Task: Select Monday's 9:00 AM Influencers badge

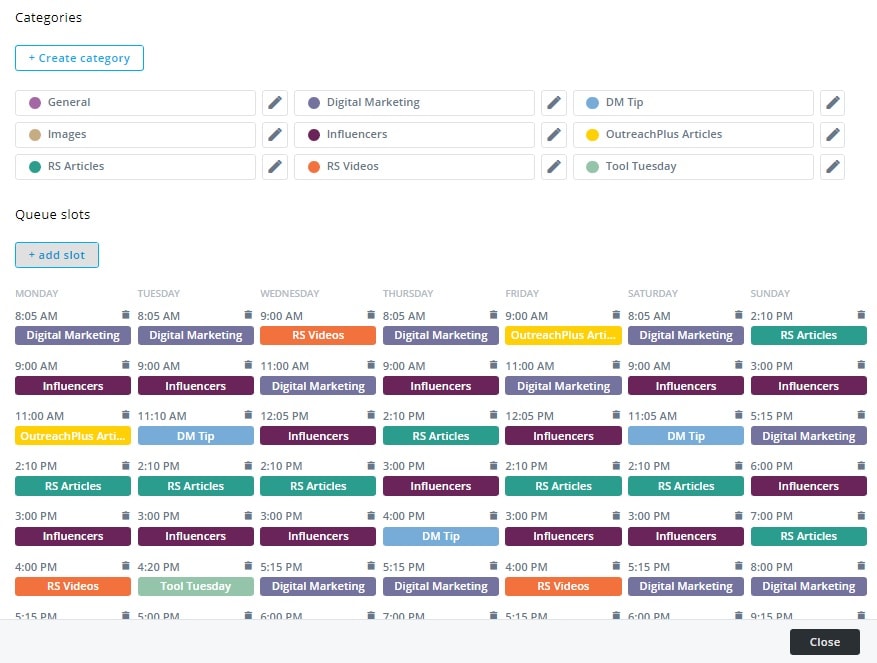Action: tap(72, 386)
